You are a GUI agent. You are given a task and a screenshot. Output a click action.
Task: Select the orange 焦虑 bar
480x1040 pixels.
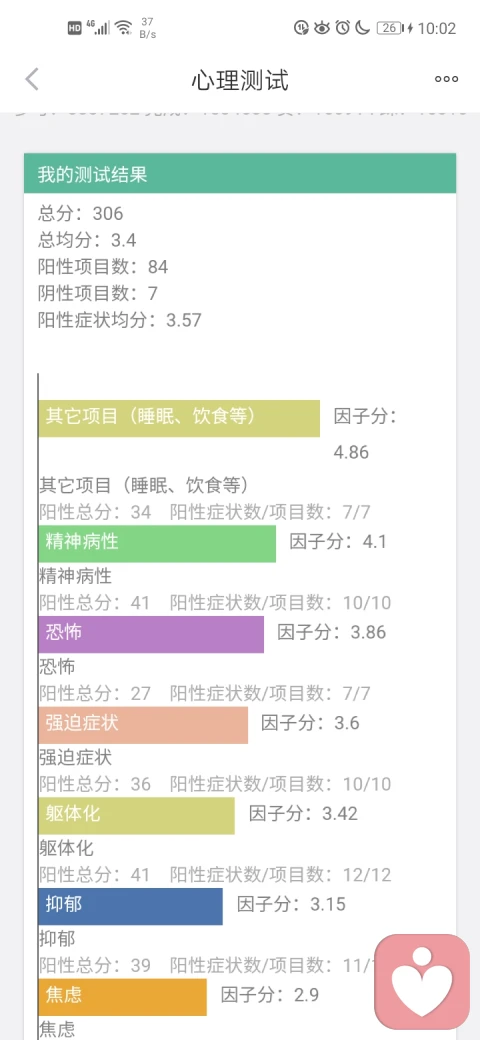(123, 997)
